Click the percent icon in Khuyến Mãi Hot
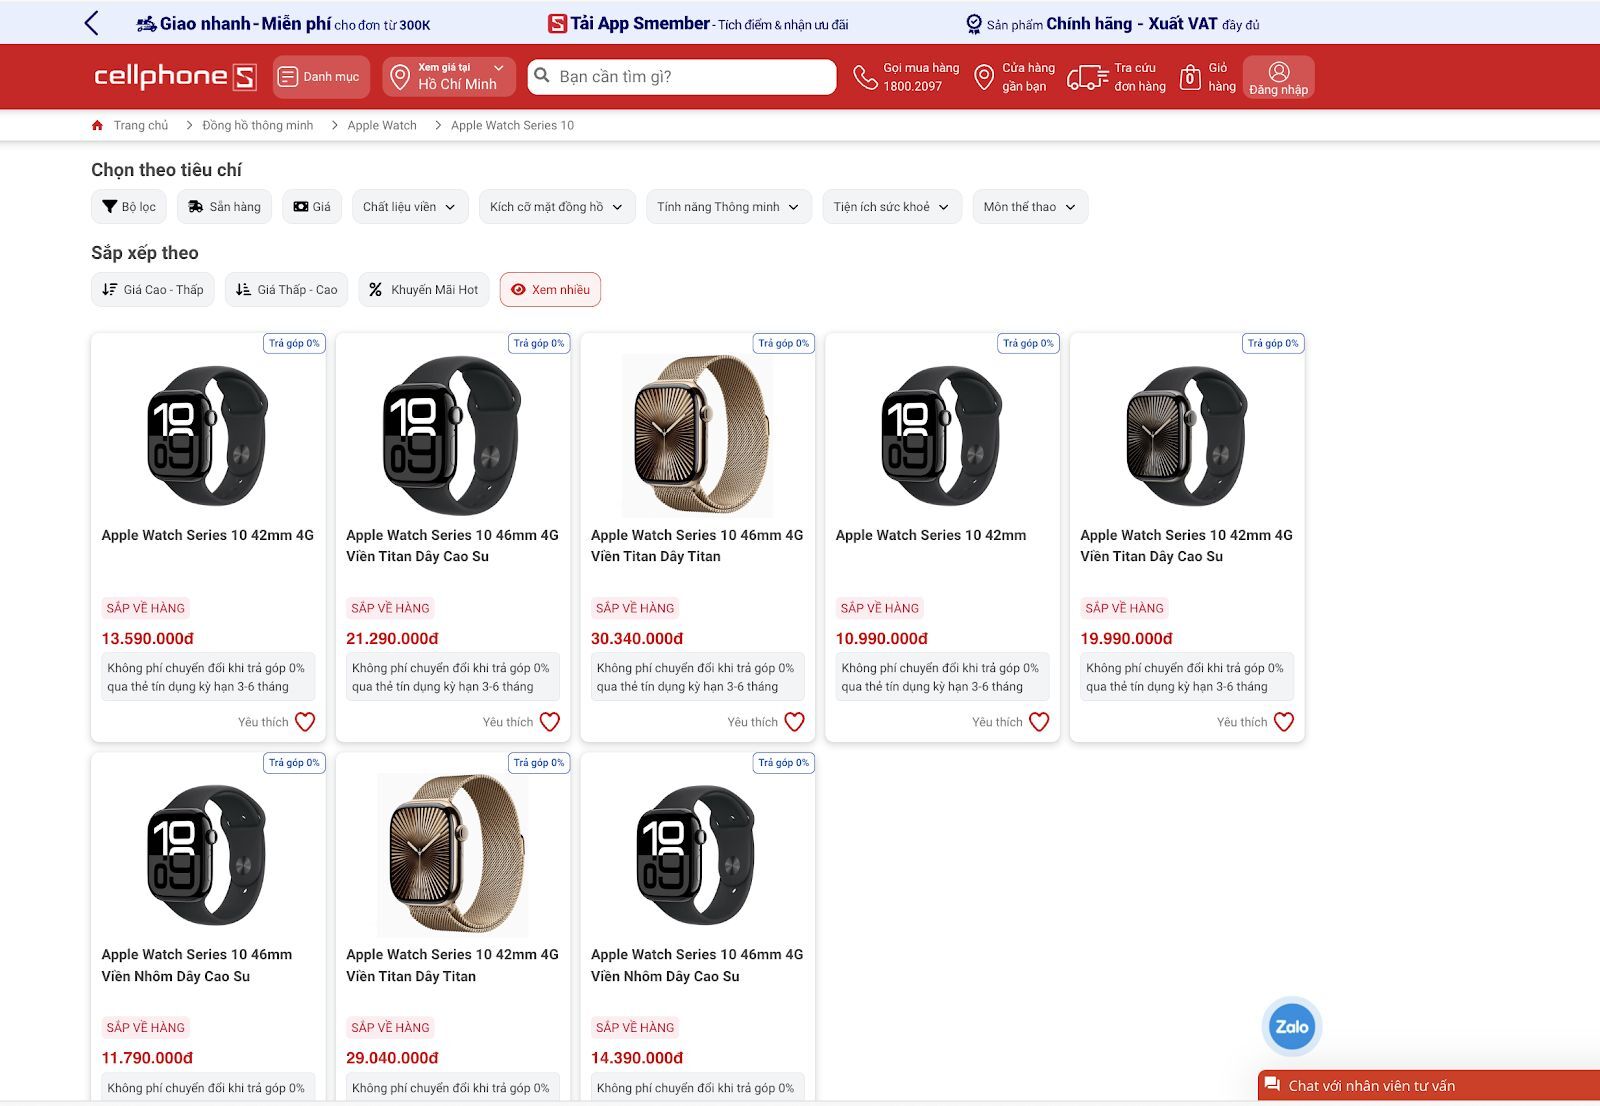1600x1106 pixels. [x=376, y=290]
